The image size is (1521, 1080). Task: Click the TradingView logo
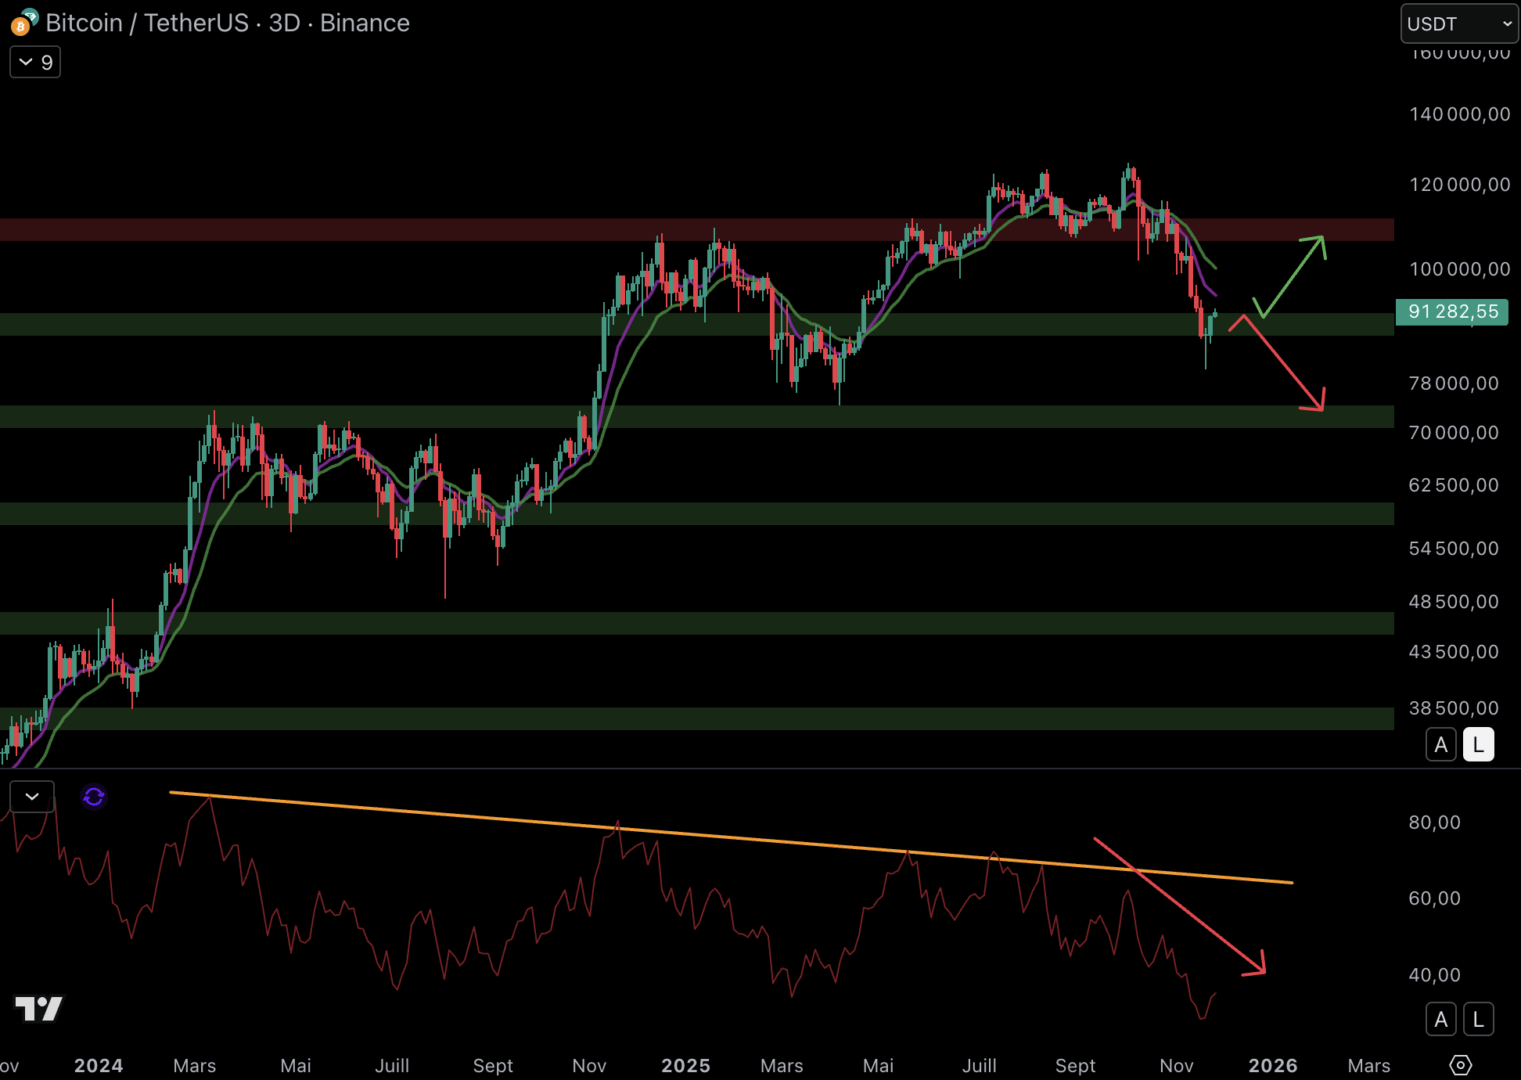tap(39, 1009)
